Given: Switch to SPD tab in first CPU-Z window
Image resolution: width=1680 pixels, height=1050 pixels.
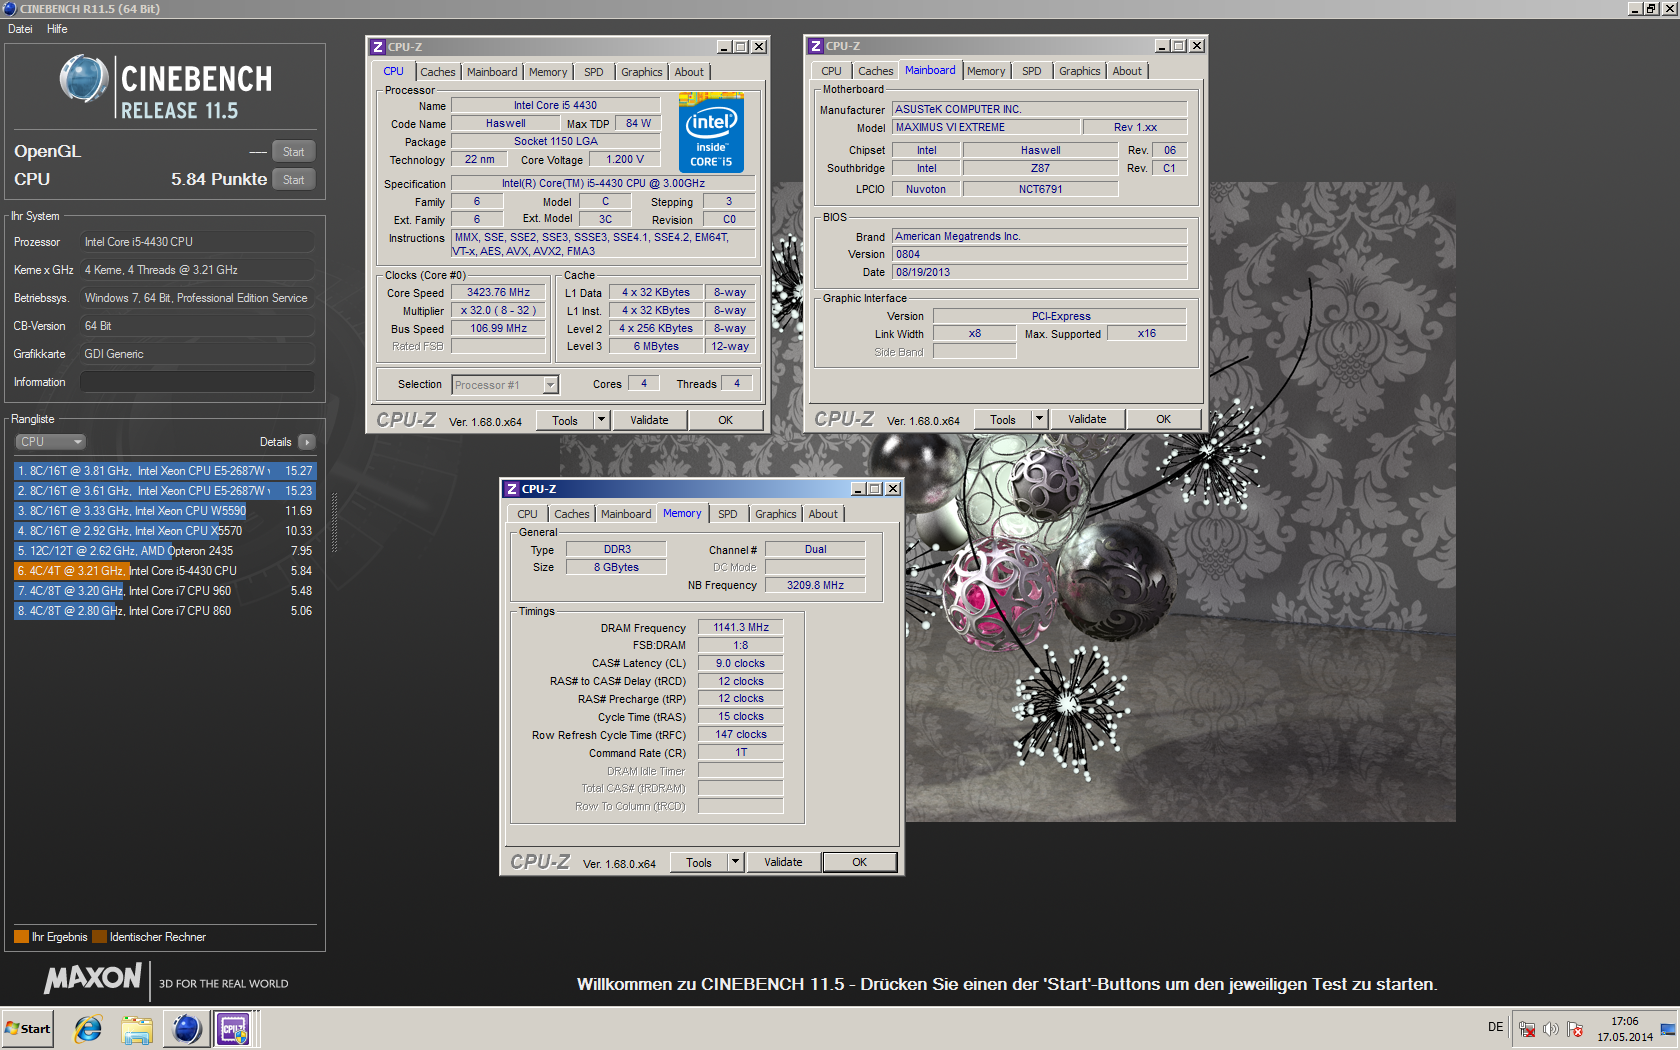Looking at the screenshot, I should tap(594, 72).
